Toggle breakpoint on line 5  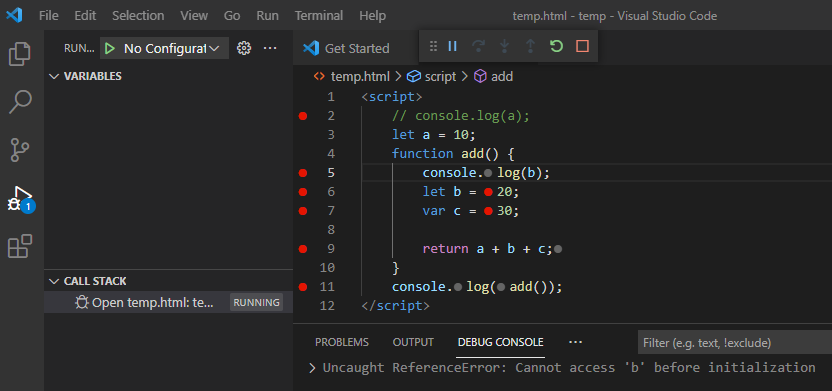[303, 173]
